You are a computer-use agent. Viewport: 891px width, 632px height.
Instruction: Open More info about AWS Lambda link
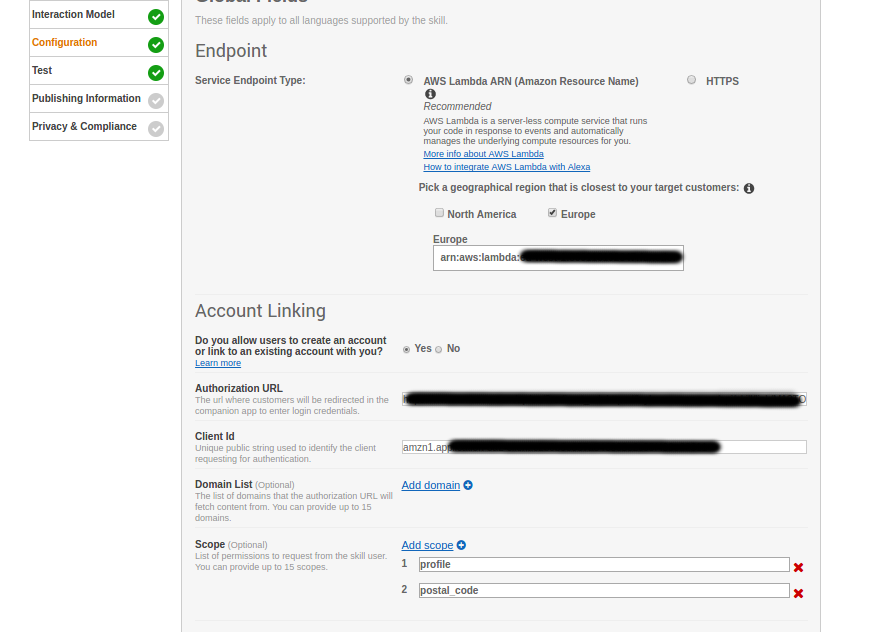pyautogui.click(x=484, y=154)
